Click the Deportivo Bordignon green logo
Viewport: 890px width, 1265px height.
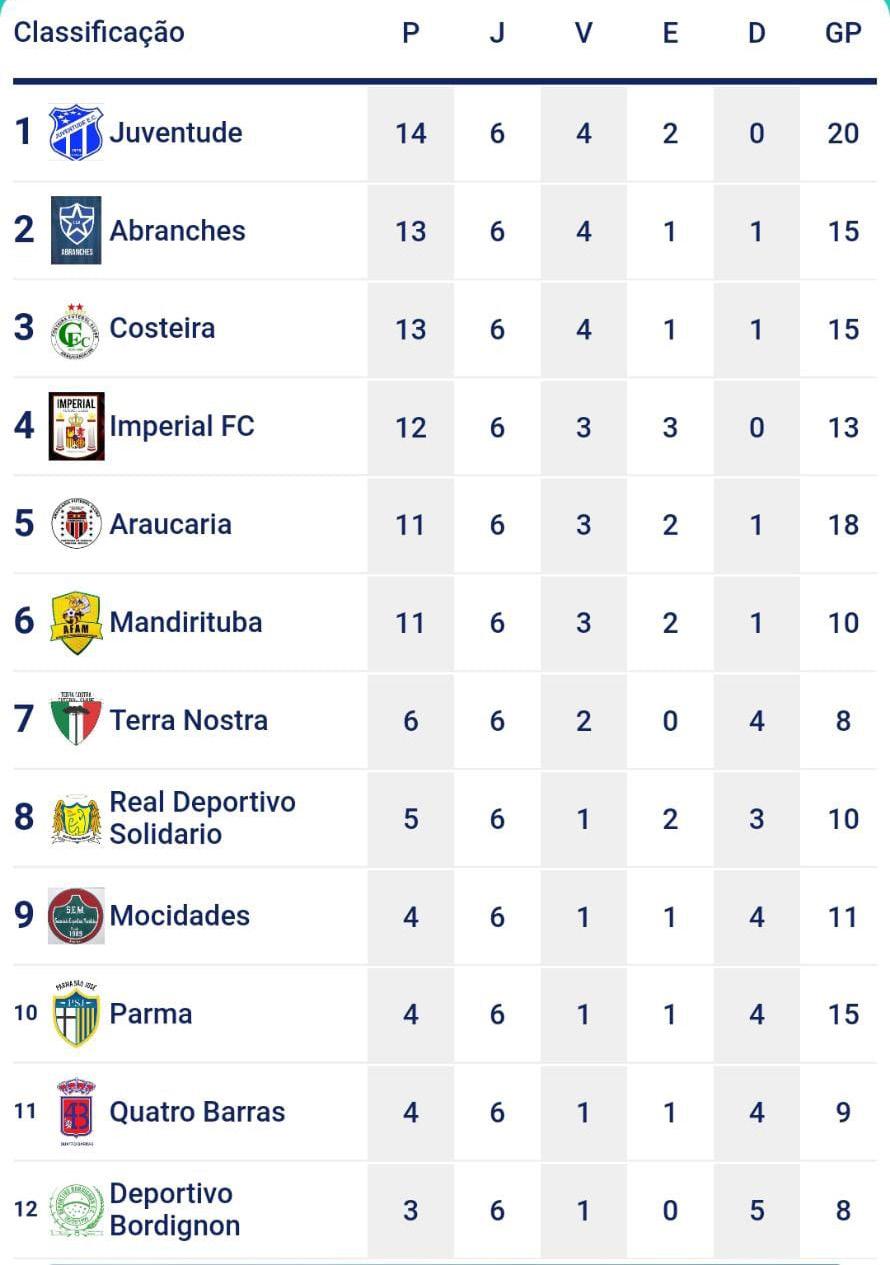tap(76, 1210)
